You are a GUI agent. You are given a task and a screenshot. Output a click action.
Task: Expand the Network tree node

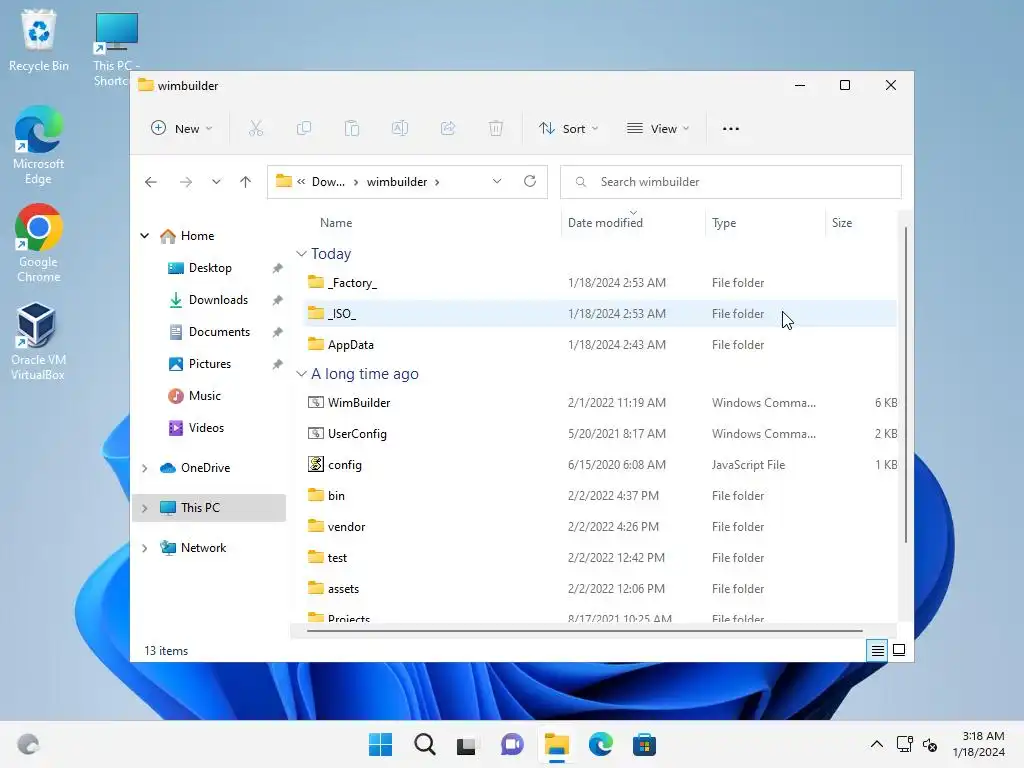pos(145,548)
